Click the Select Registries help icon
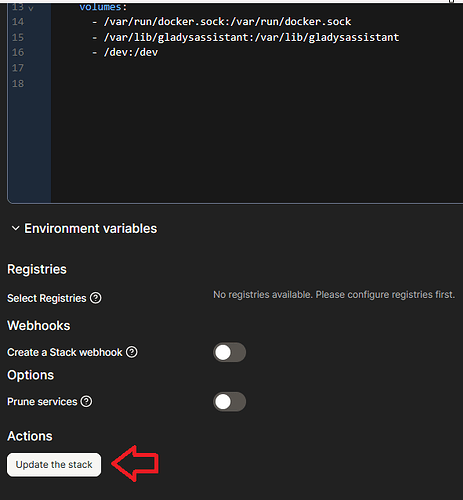Screen dimensions: 463x500 tap(96, 298)
